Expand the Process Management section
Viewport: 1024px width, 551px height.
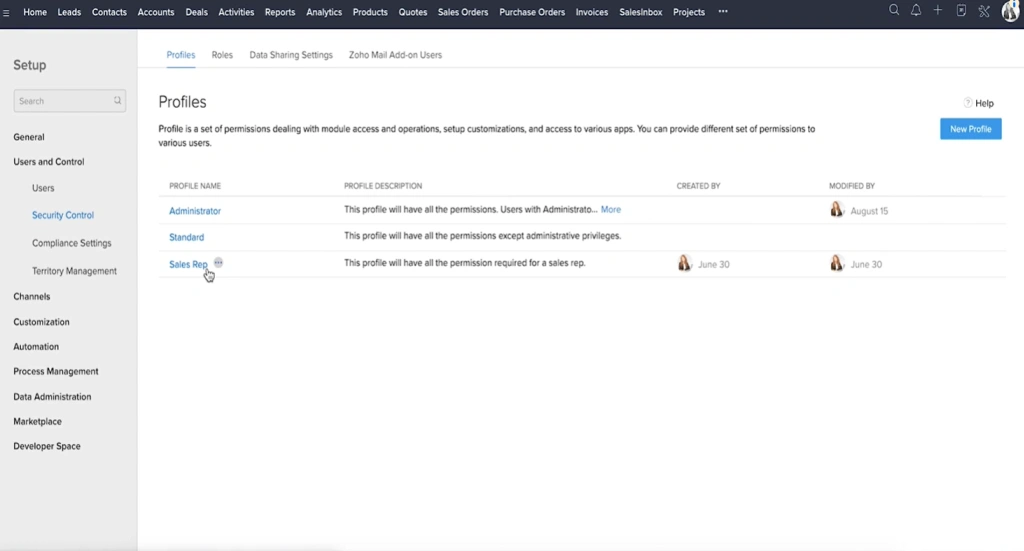click(x=56, y=371)
